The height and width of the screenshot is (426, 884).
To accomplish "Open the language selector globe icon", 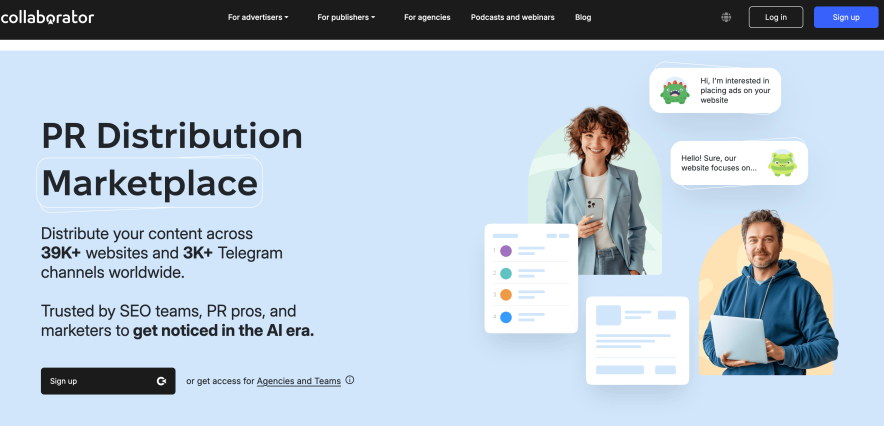I will tap(725, 17).
